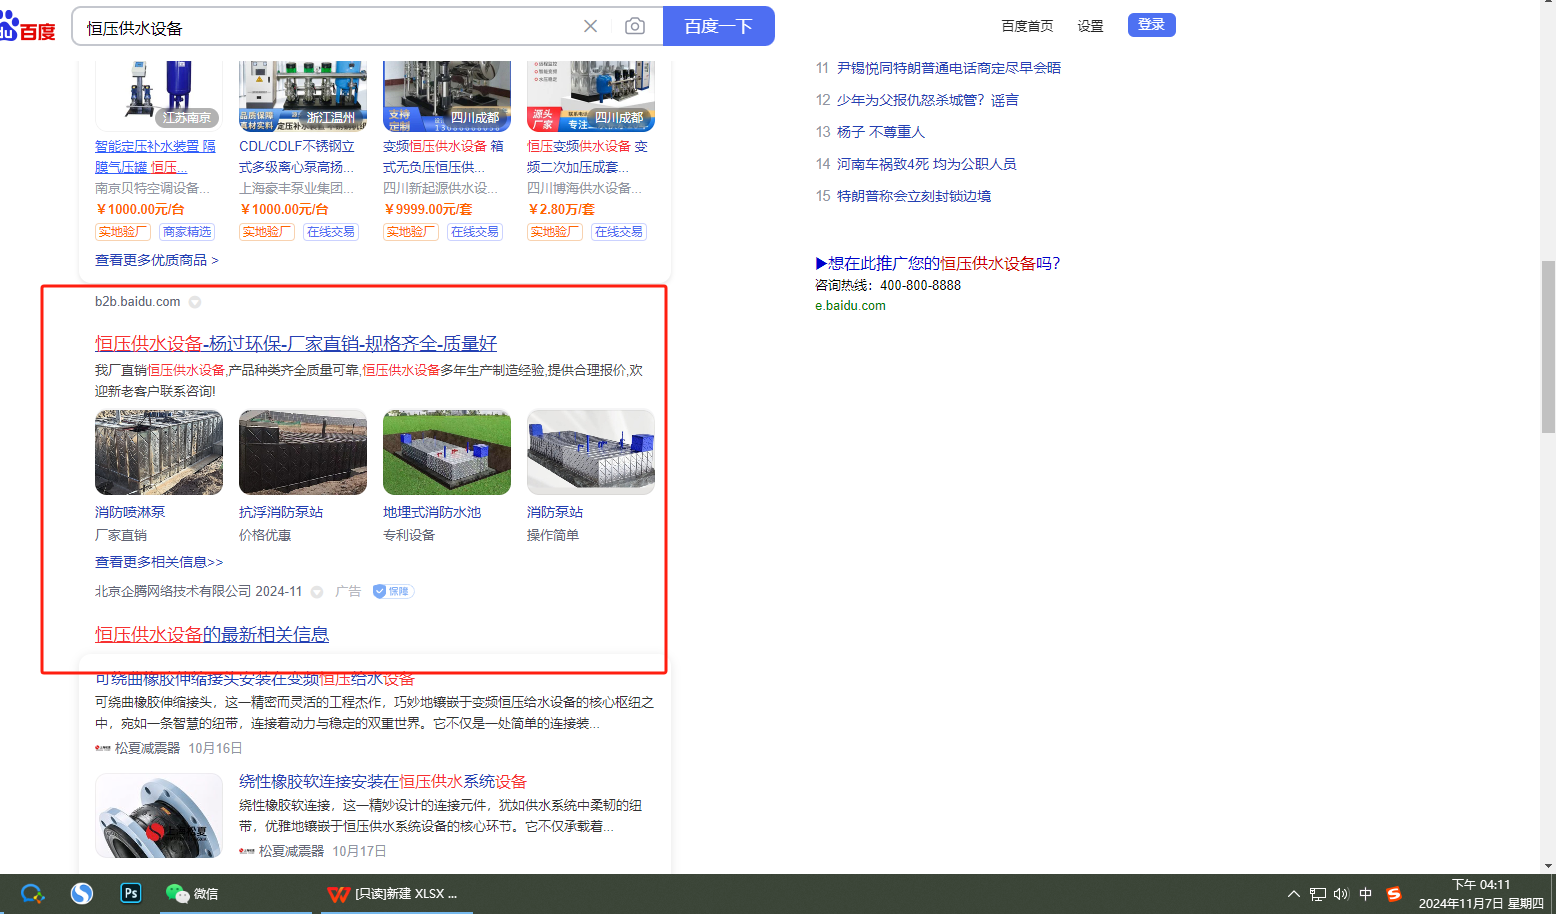Screen dimensions: 1556x914
Task: Open 想在此推广您的恒压供水设备吗 promotion link
Action: (938, 263)
